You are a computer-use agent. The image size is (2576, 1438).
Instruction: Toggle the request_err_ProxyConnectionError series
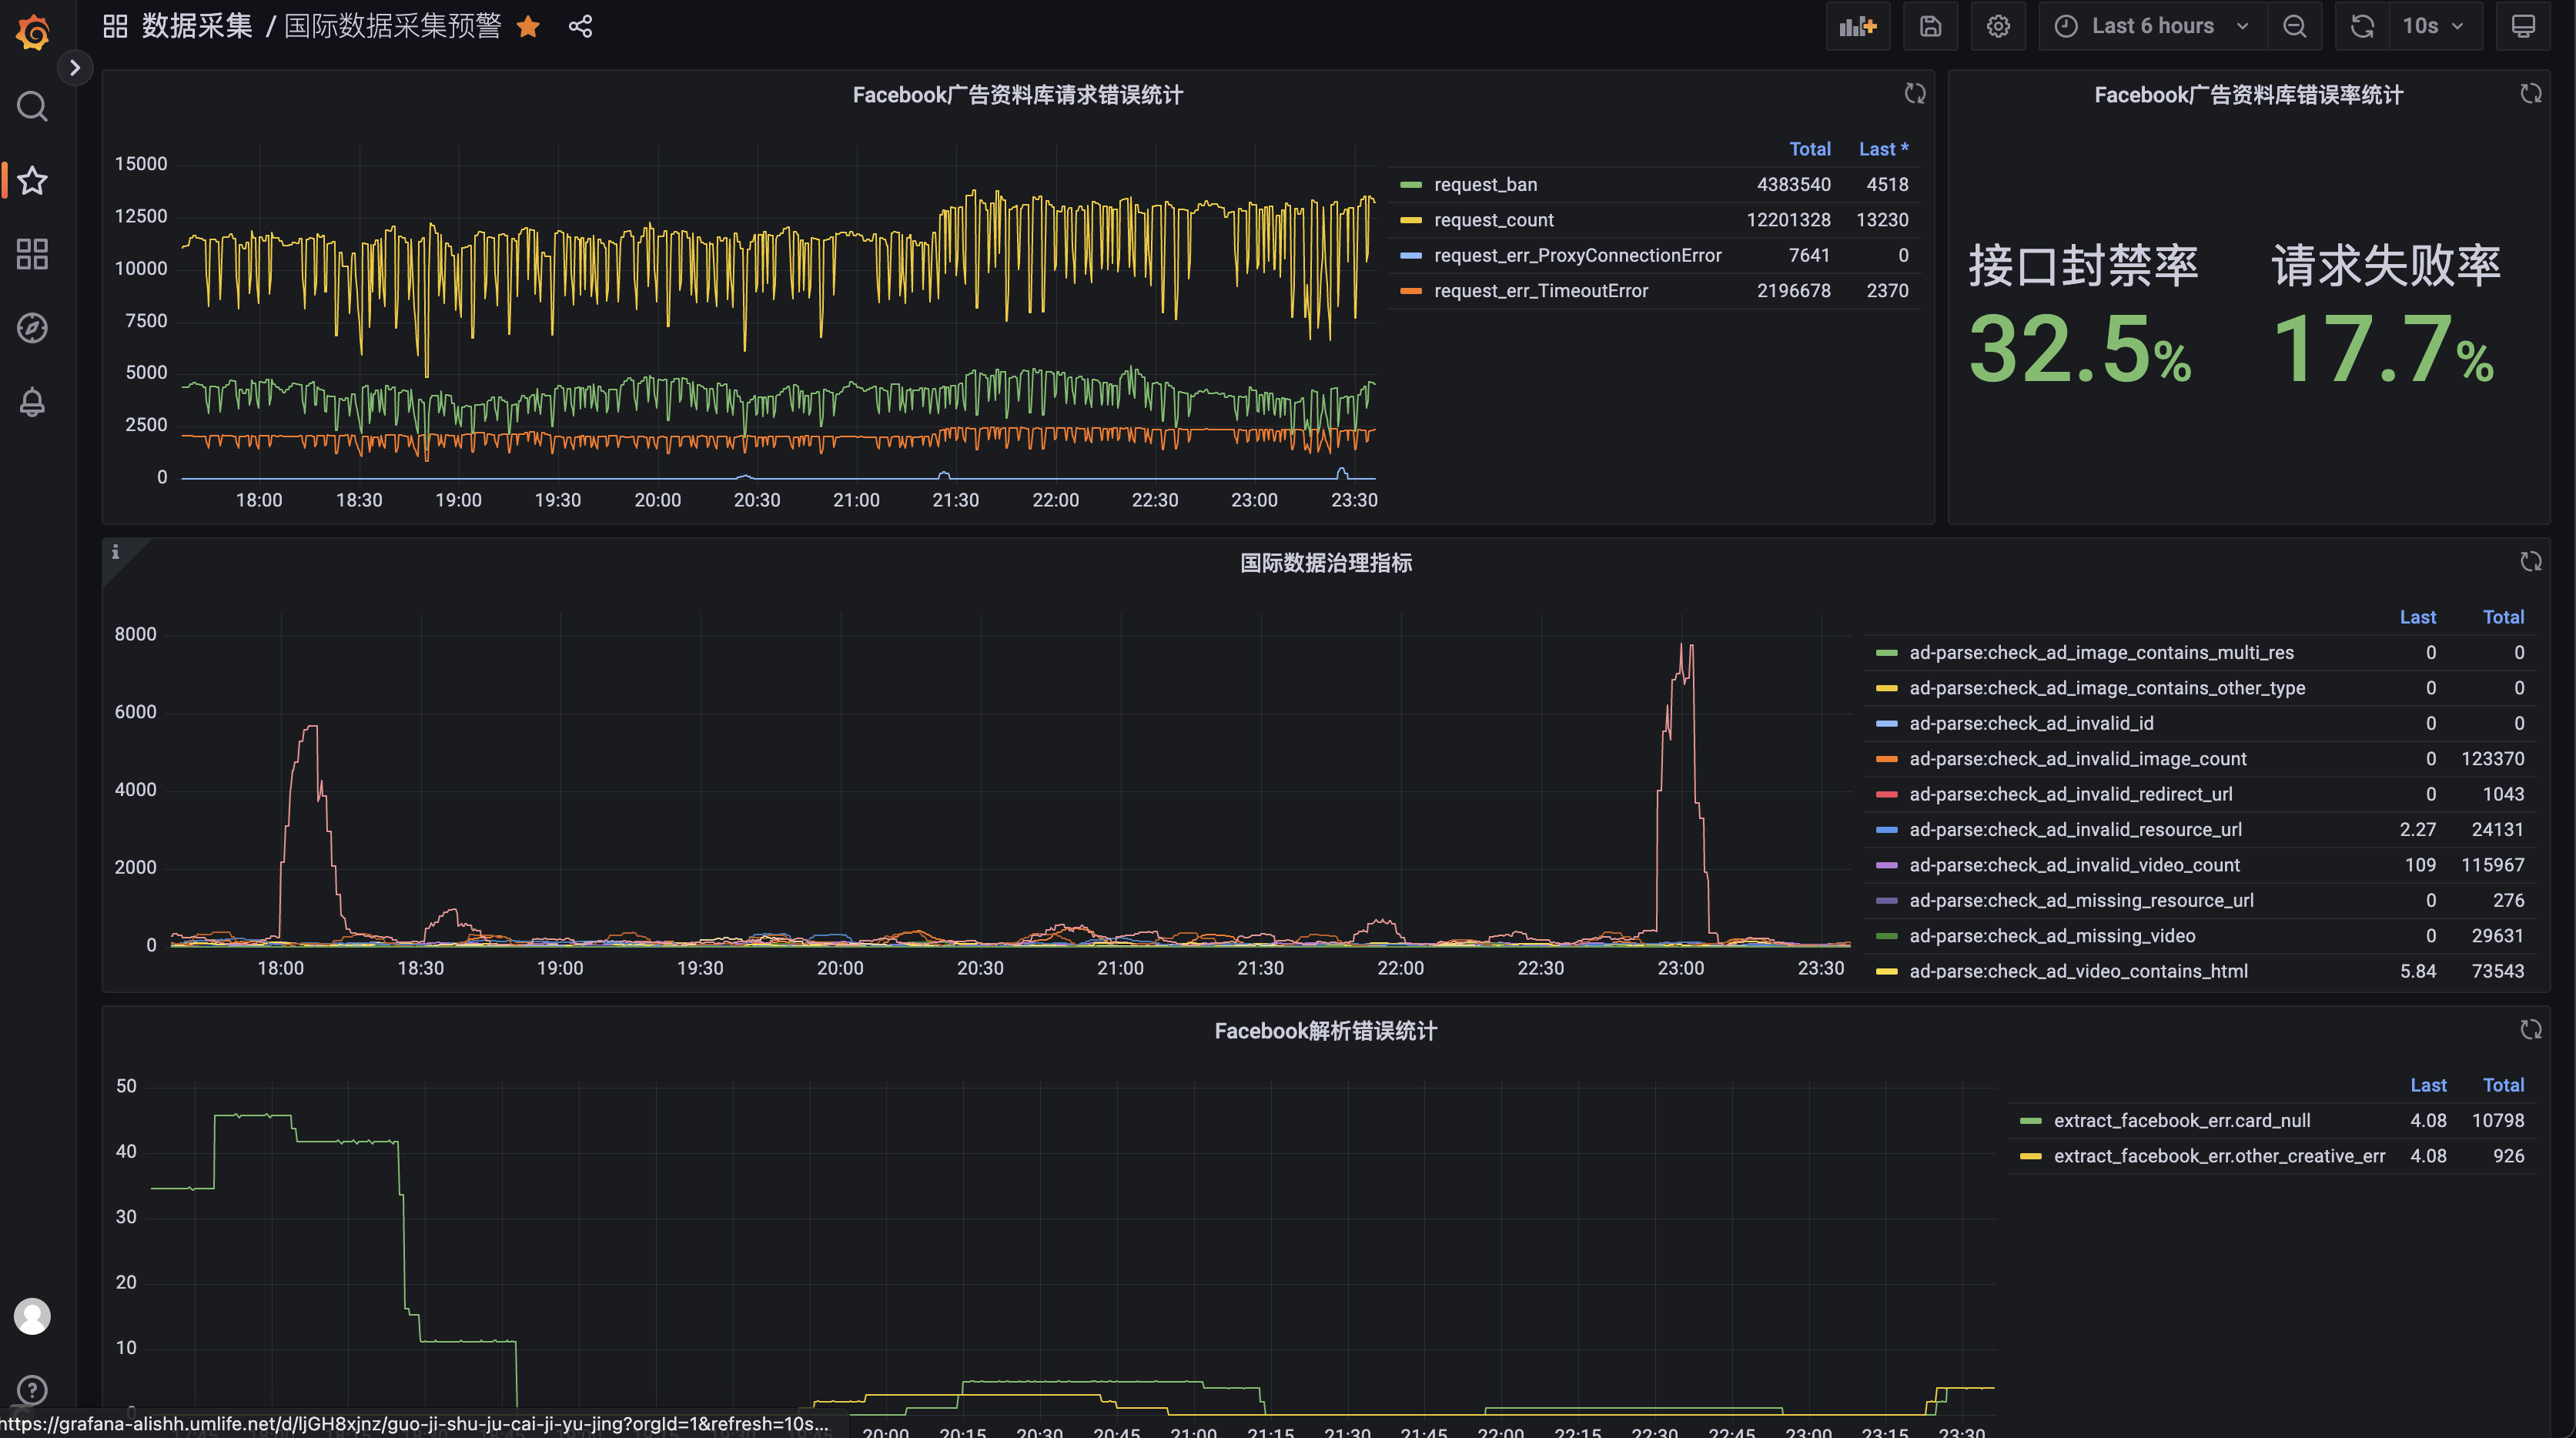pos(1577,255)
